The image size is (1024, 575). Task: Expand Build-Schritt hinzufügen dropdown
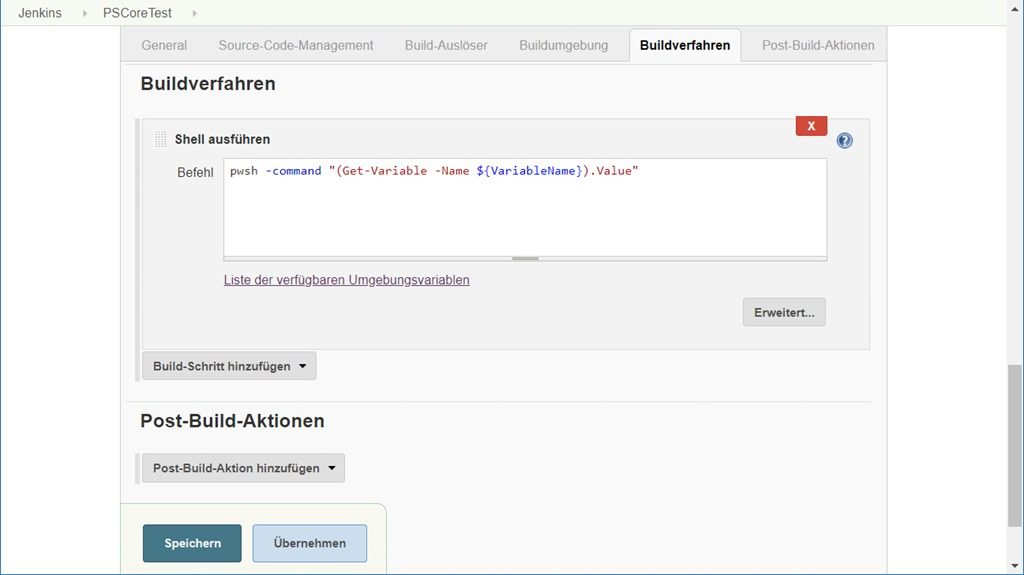pos(229,366)
